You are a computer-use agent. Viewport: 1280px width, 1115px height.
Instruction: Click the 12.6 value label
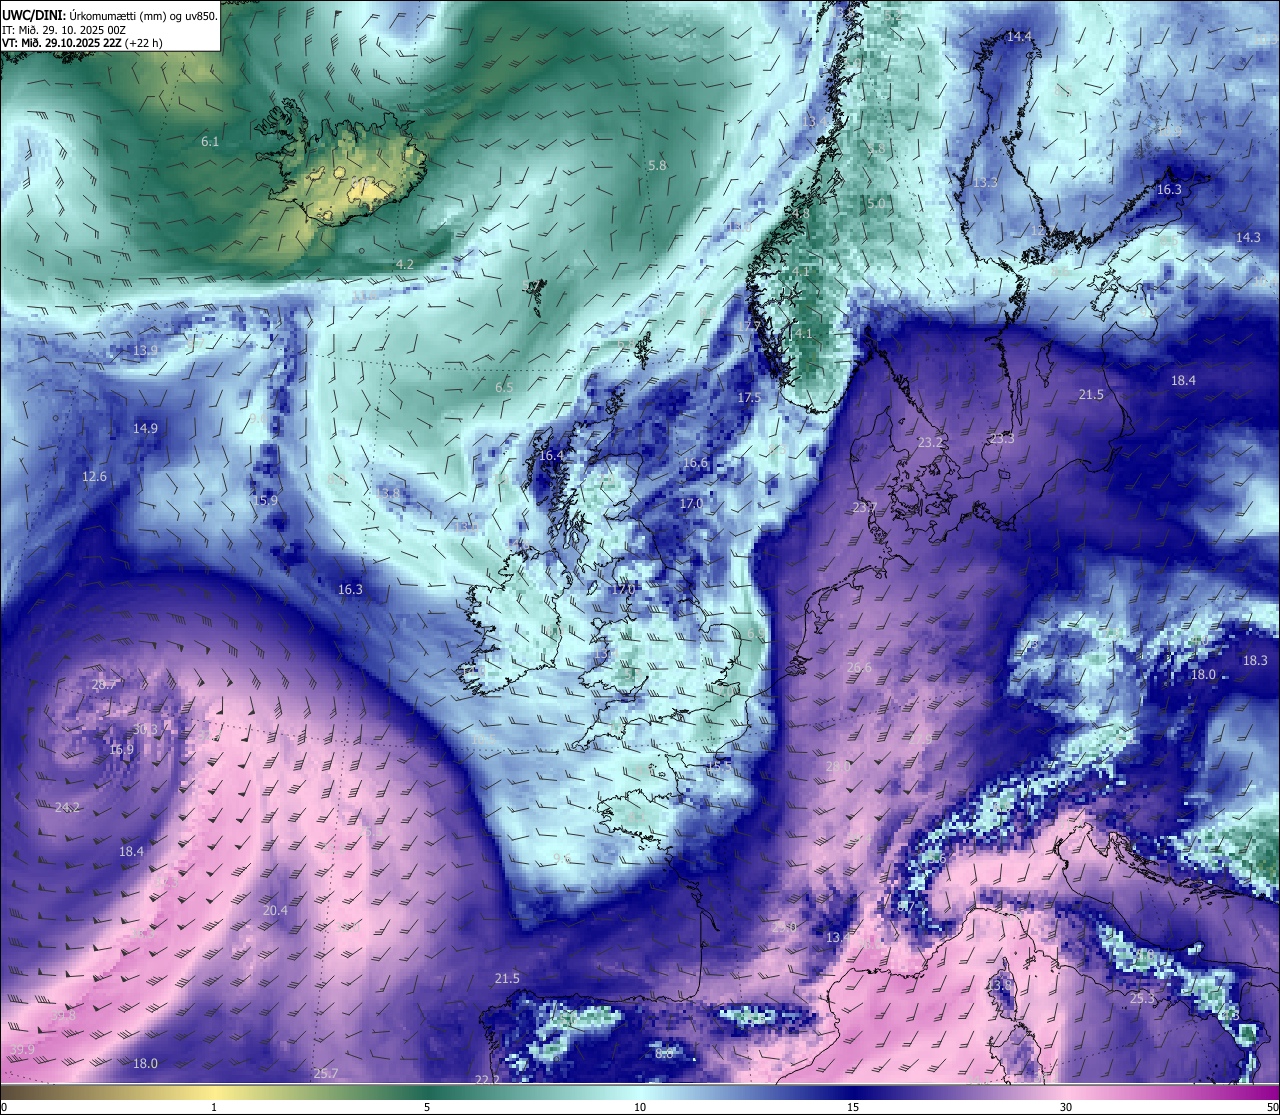95,476
